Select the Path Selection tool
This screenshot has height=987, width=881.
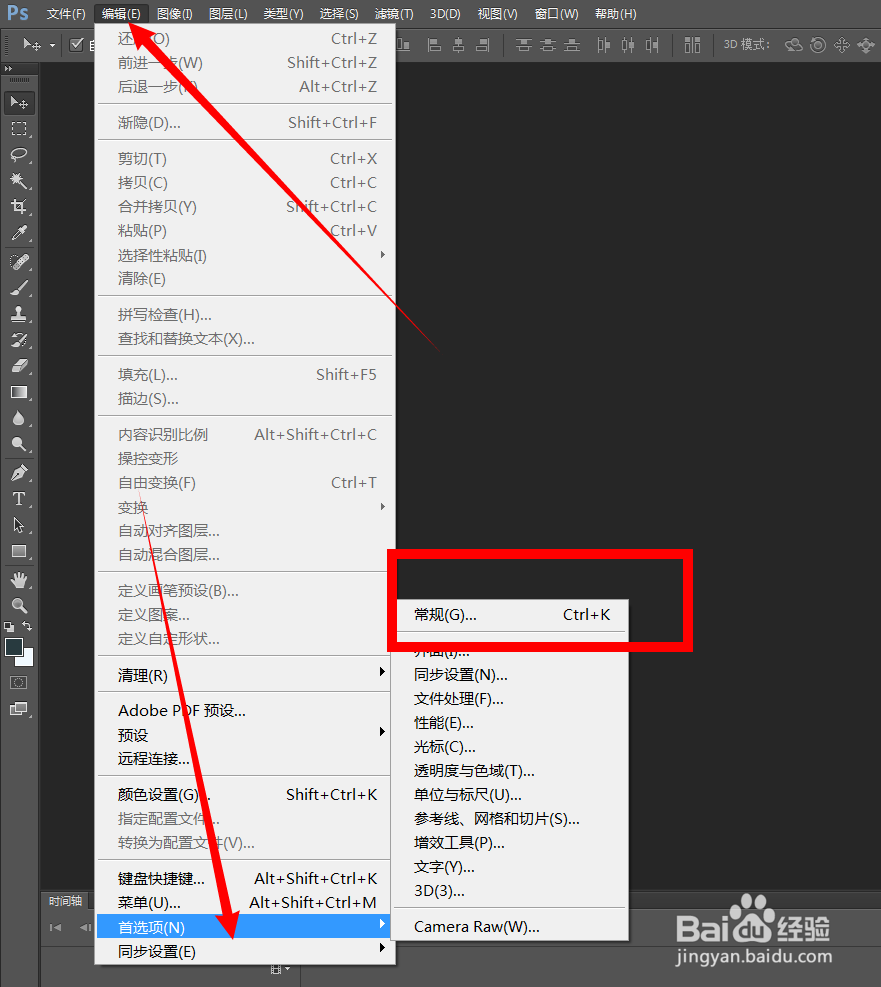(19, 526)
